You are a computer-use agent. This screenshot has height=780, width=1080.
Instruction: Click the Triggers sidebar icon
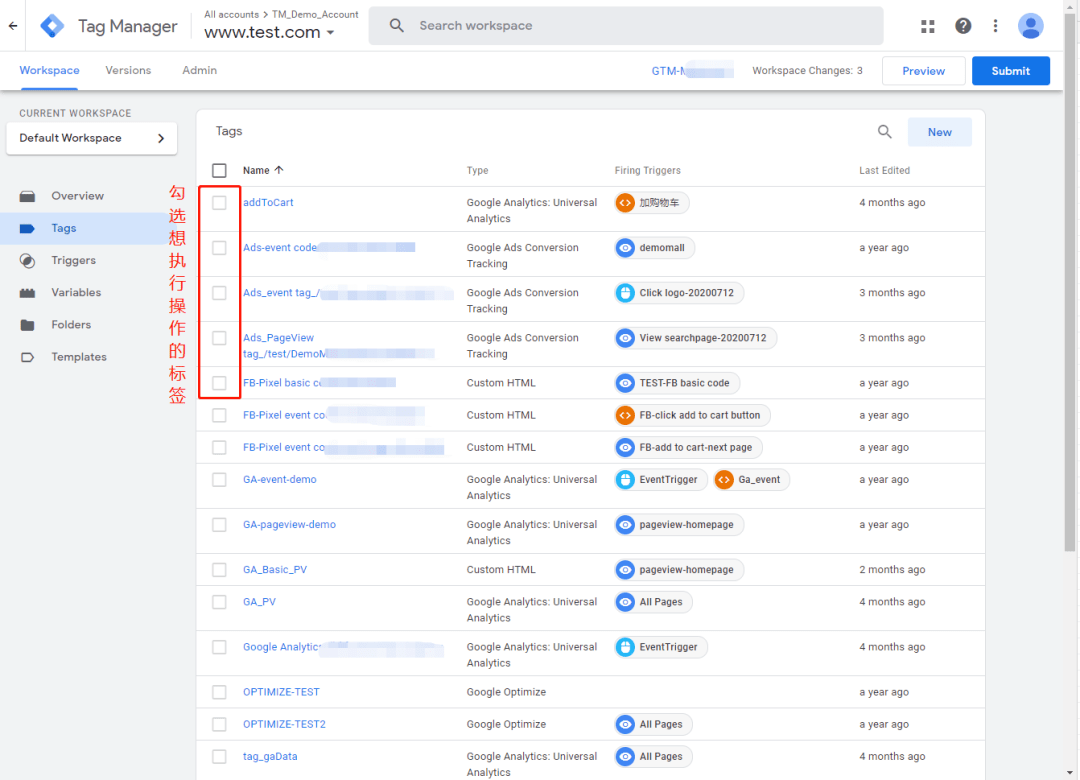tap(28, 260)
